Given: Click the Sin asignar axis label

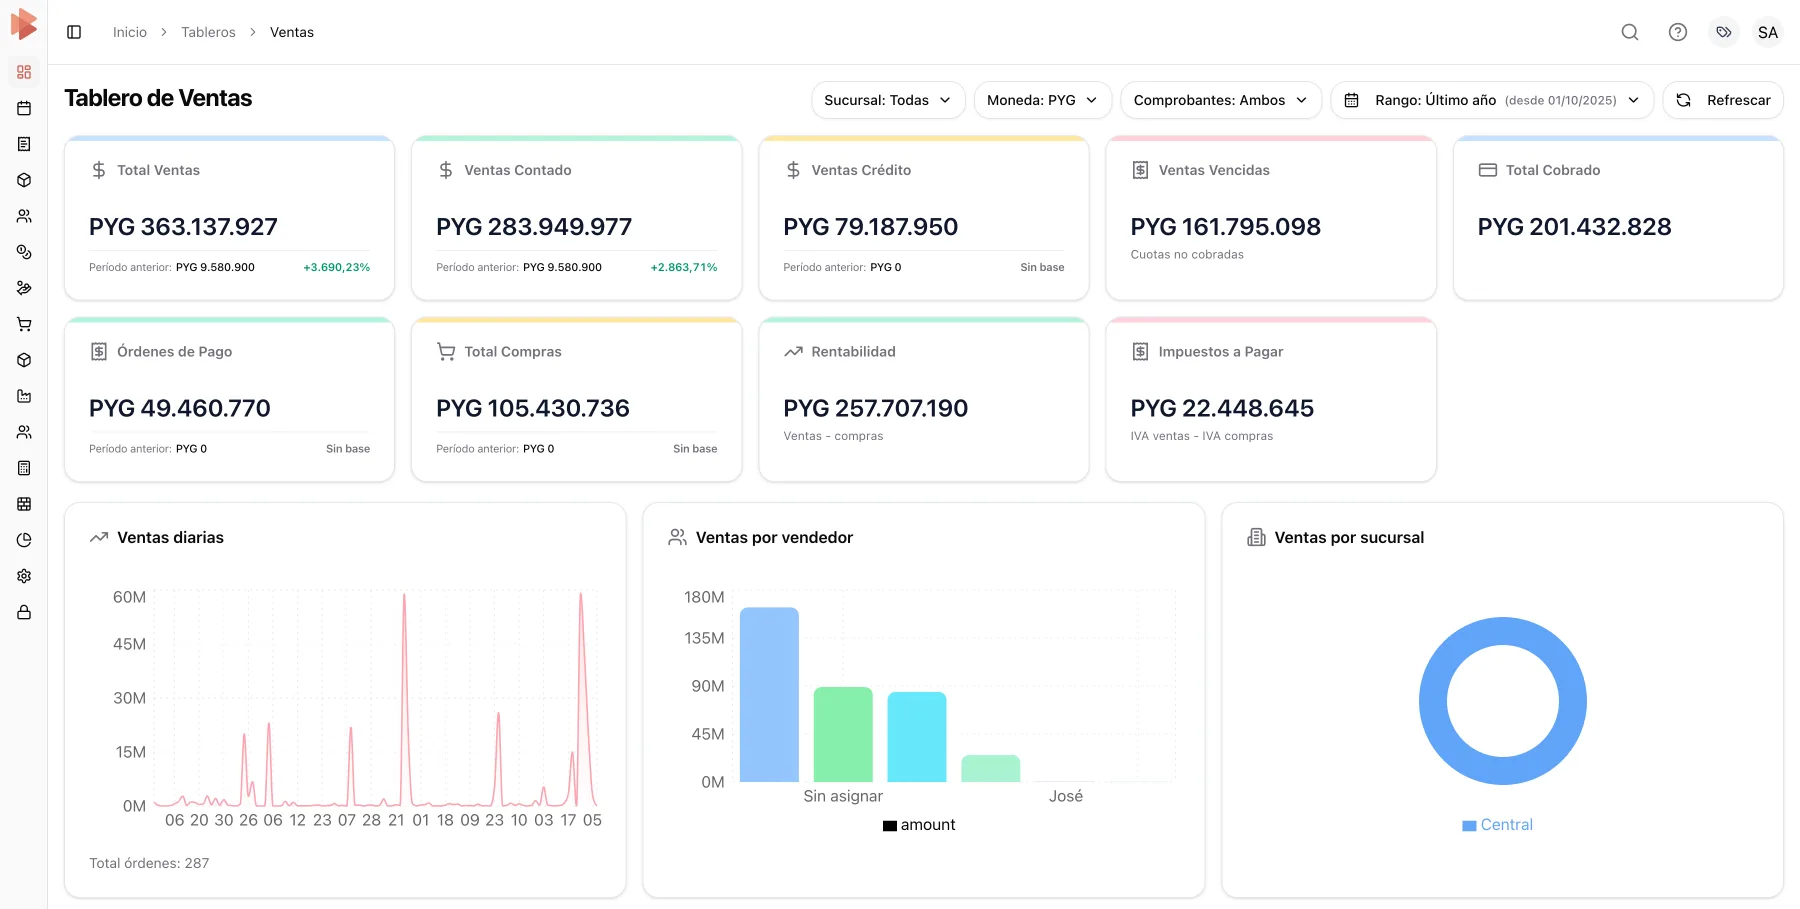Looking at the screenshot, I should coord(843,796).
